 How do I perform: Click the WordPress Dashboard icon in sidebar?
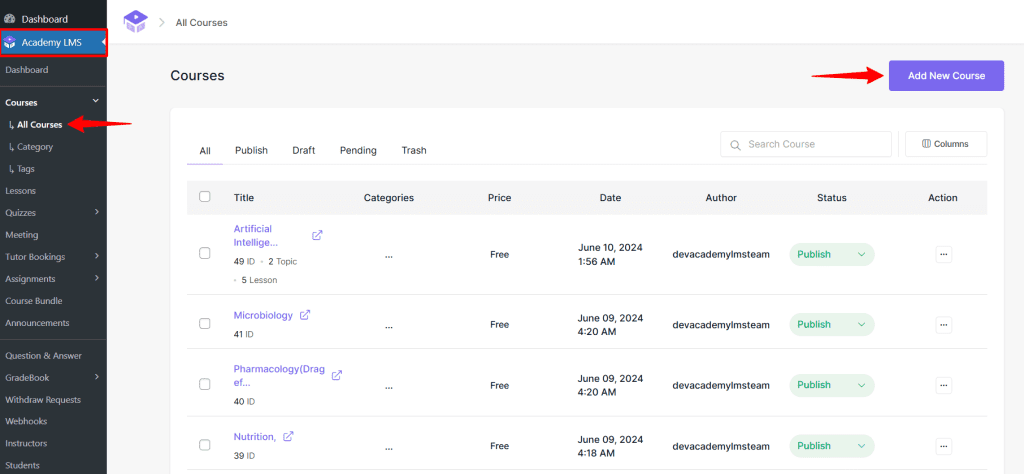pos(11,19)
